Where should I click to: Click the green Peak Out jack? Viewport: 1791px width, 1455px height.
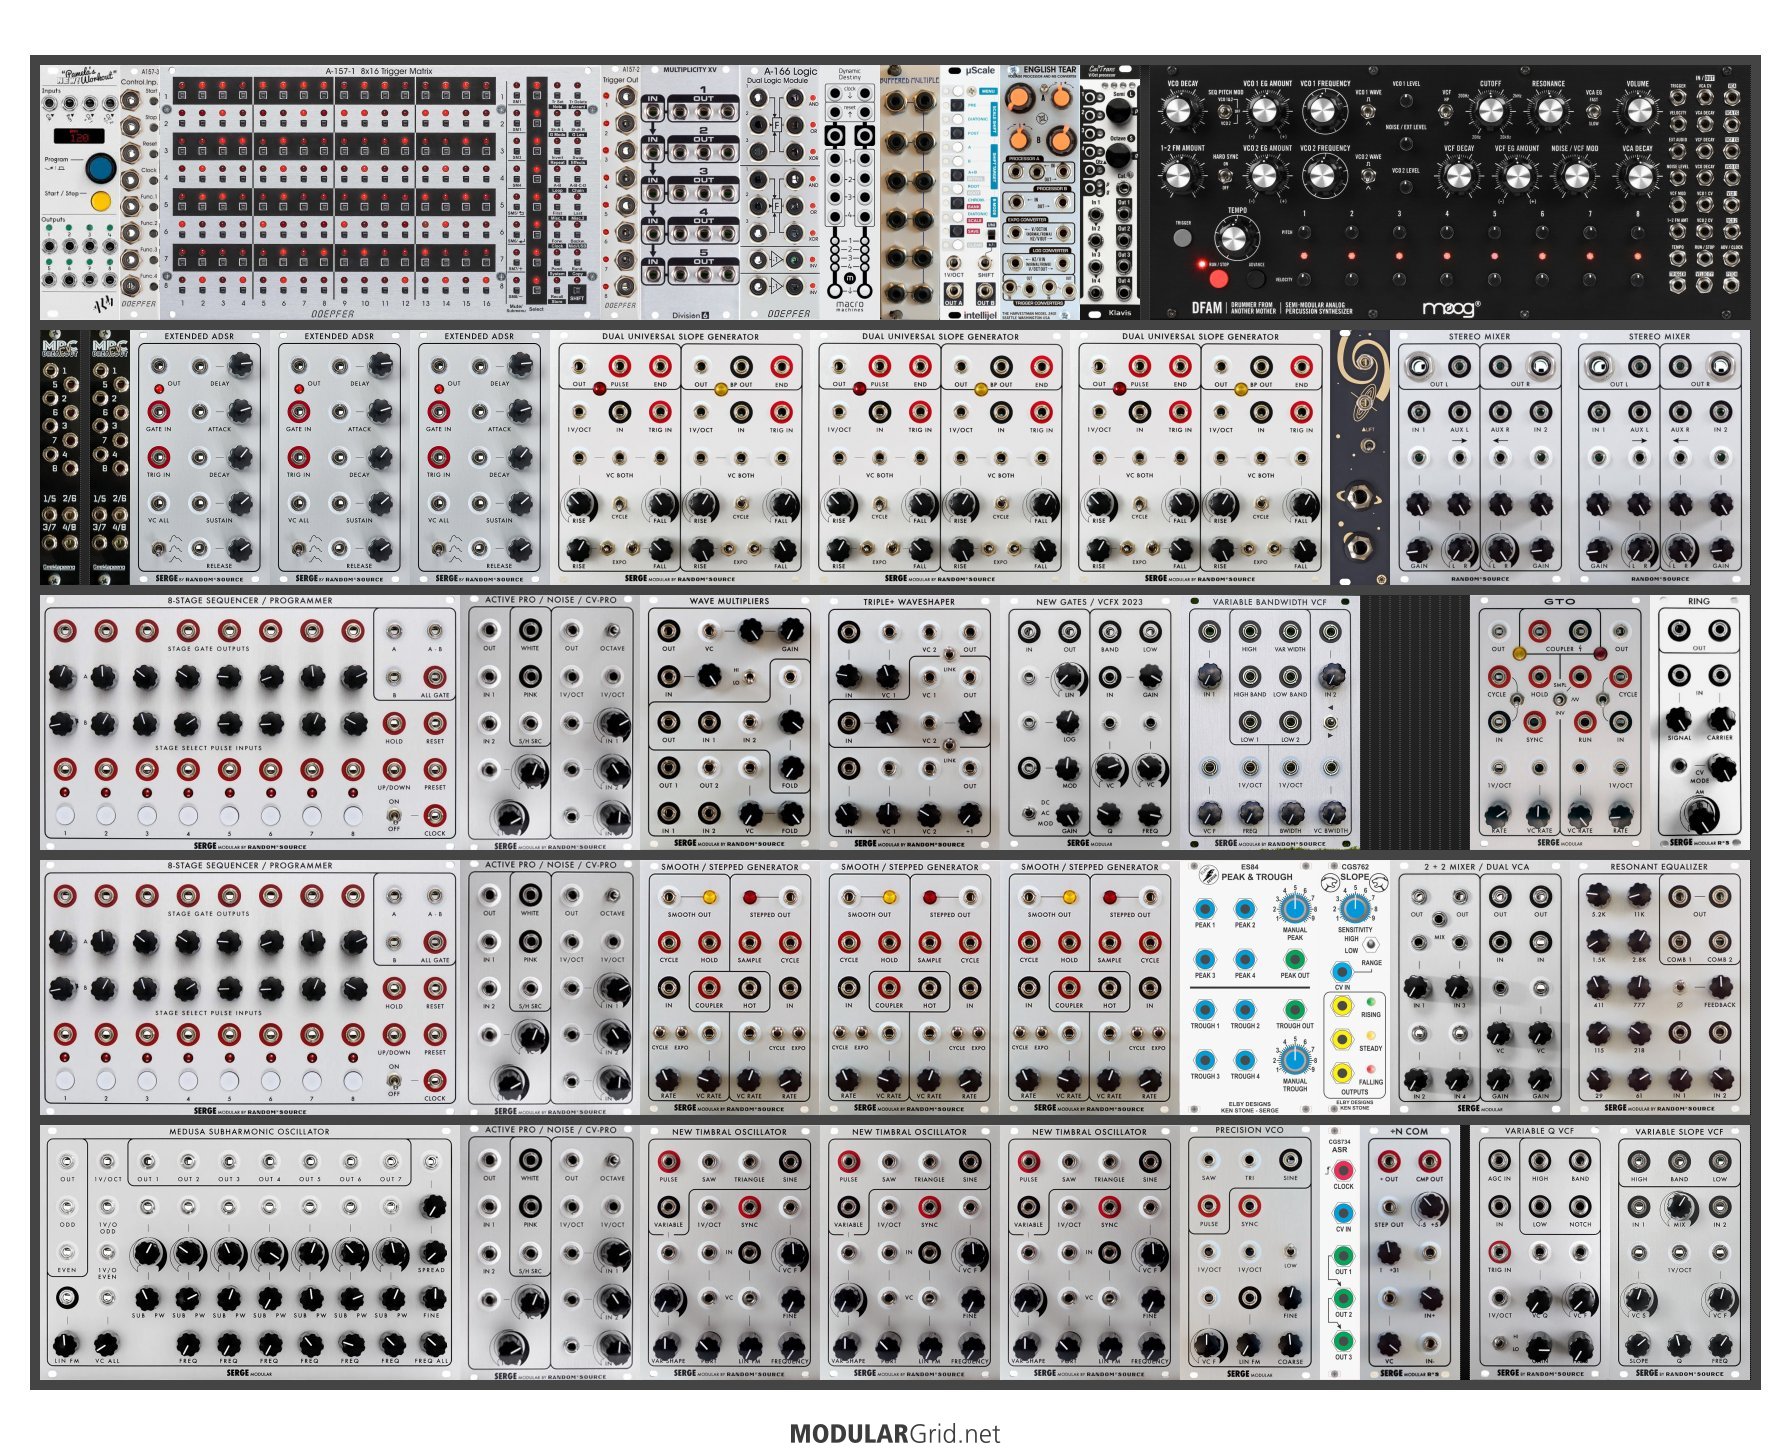(x=1294, y=960)
